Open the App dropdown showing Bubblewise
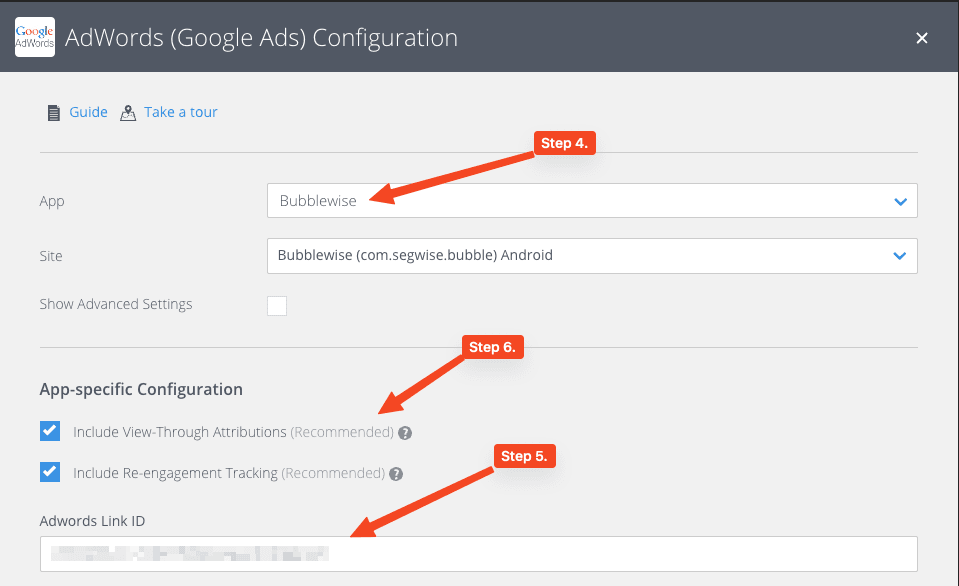The width and height of the screenshot is (959, 586). [x=580, y=201]
